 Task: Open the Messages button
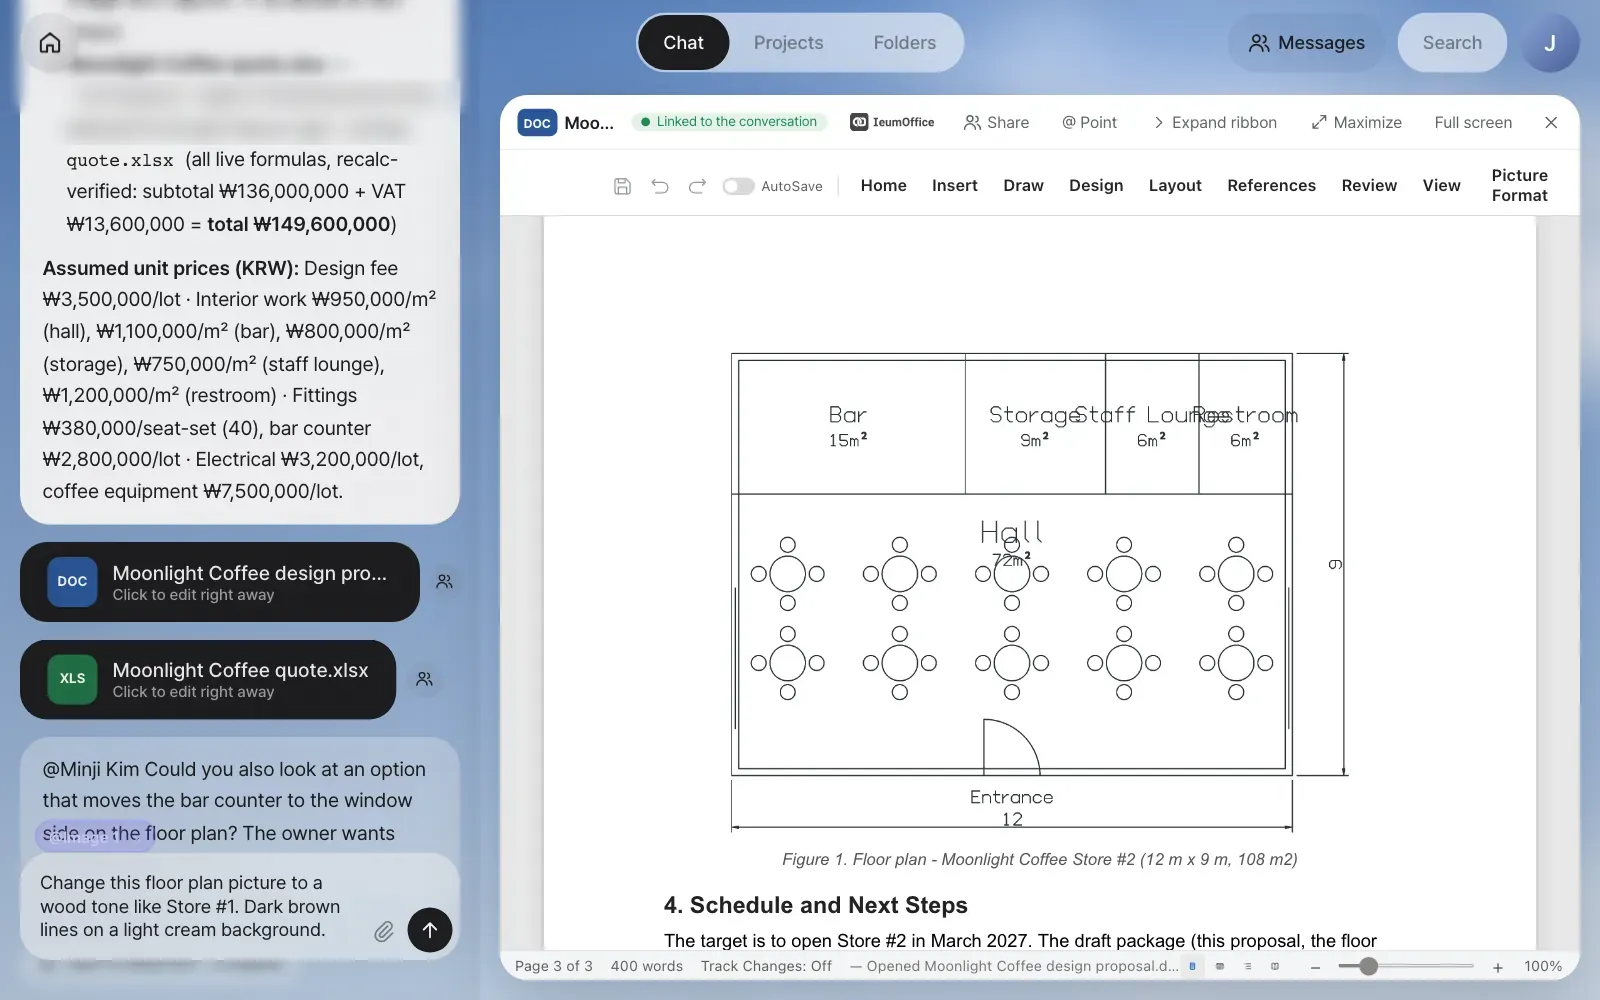1307,43
